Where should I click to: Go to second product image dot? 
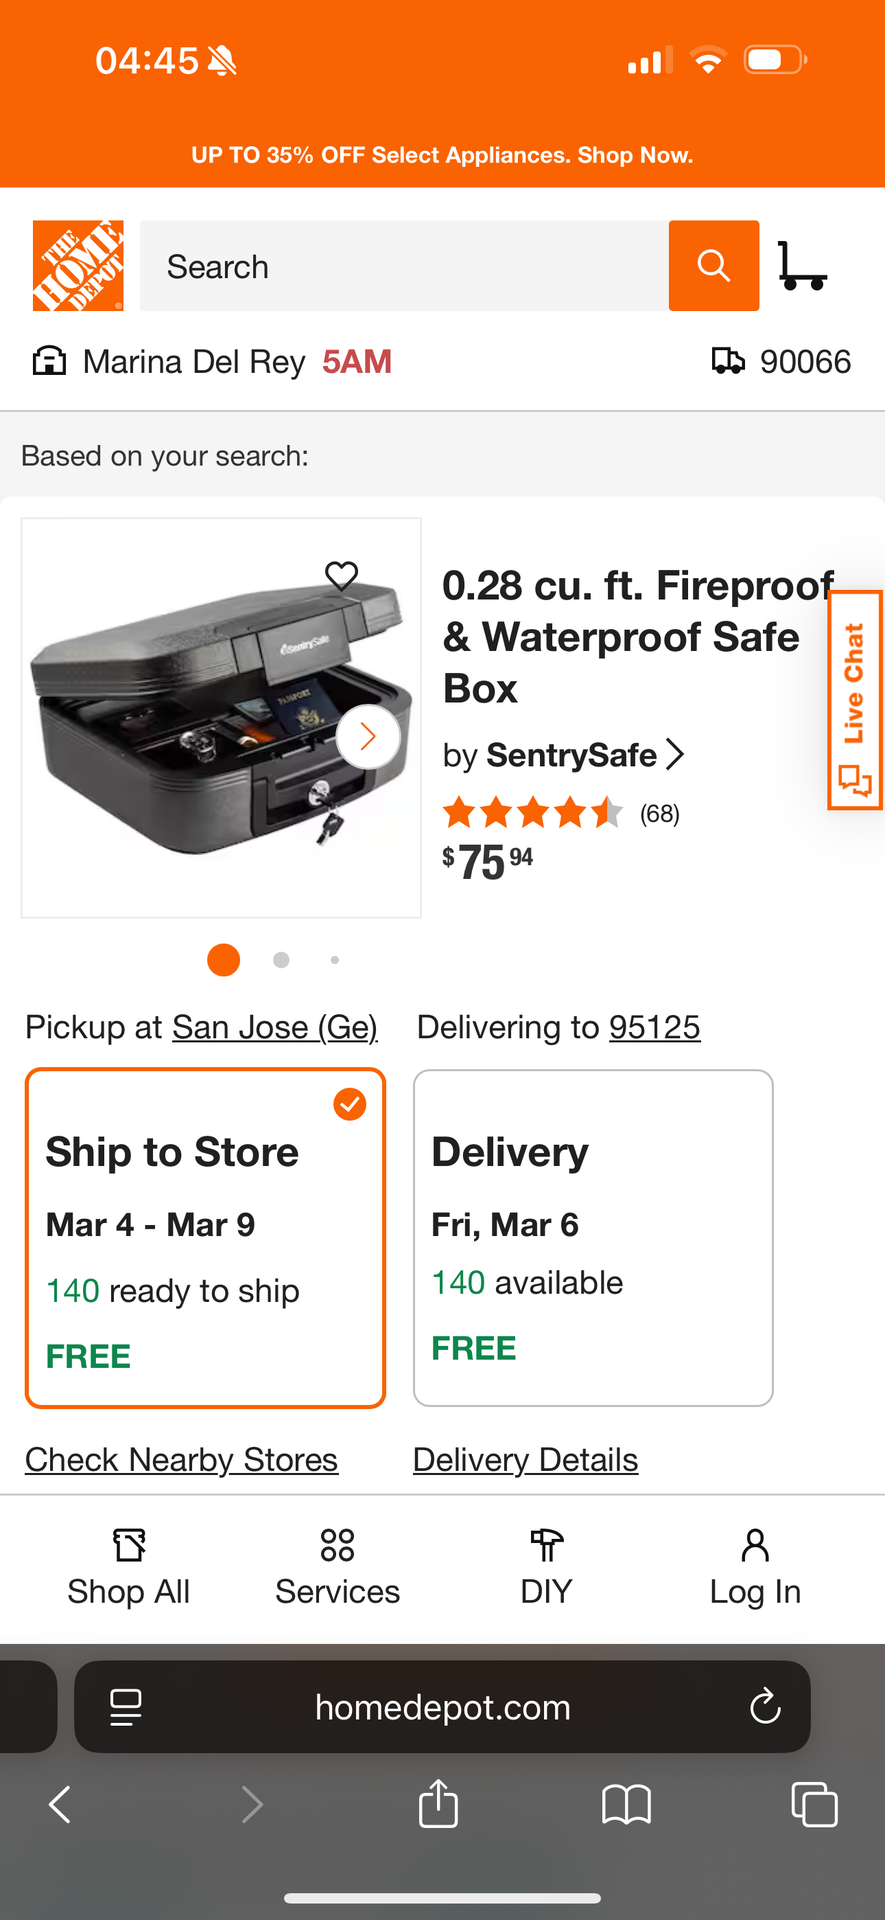tap(281, 960)
